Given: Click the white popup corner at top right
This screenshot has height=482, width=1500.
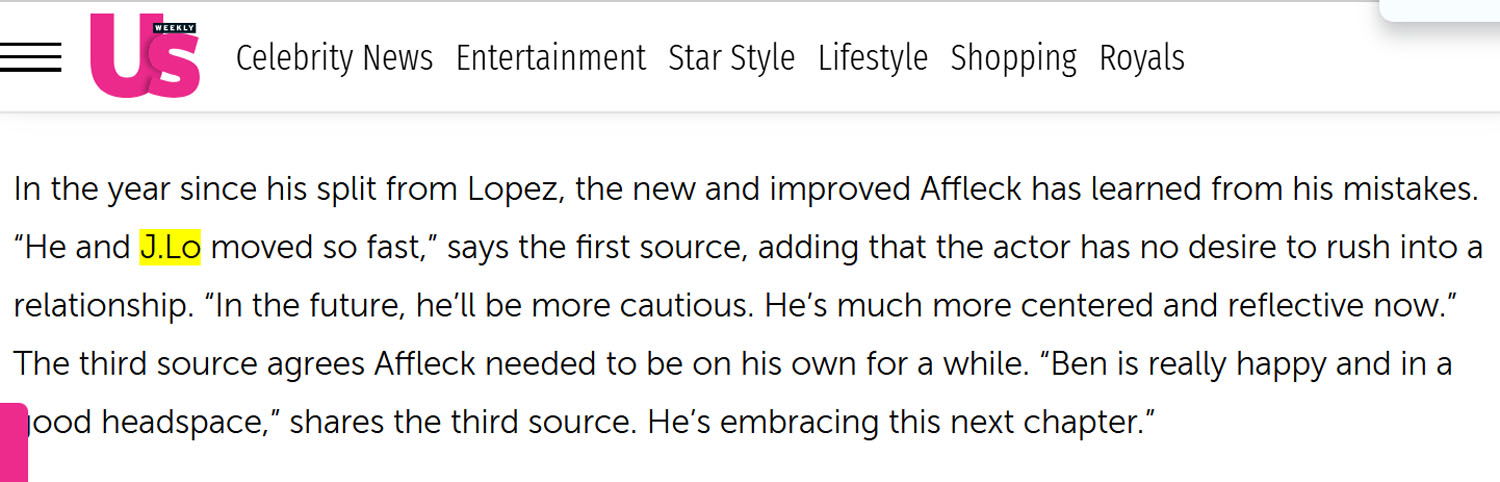Looking at the screenshot, I should (x=1440, y=10).
